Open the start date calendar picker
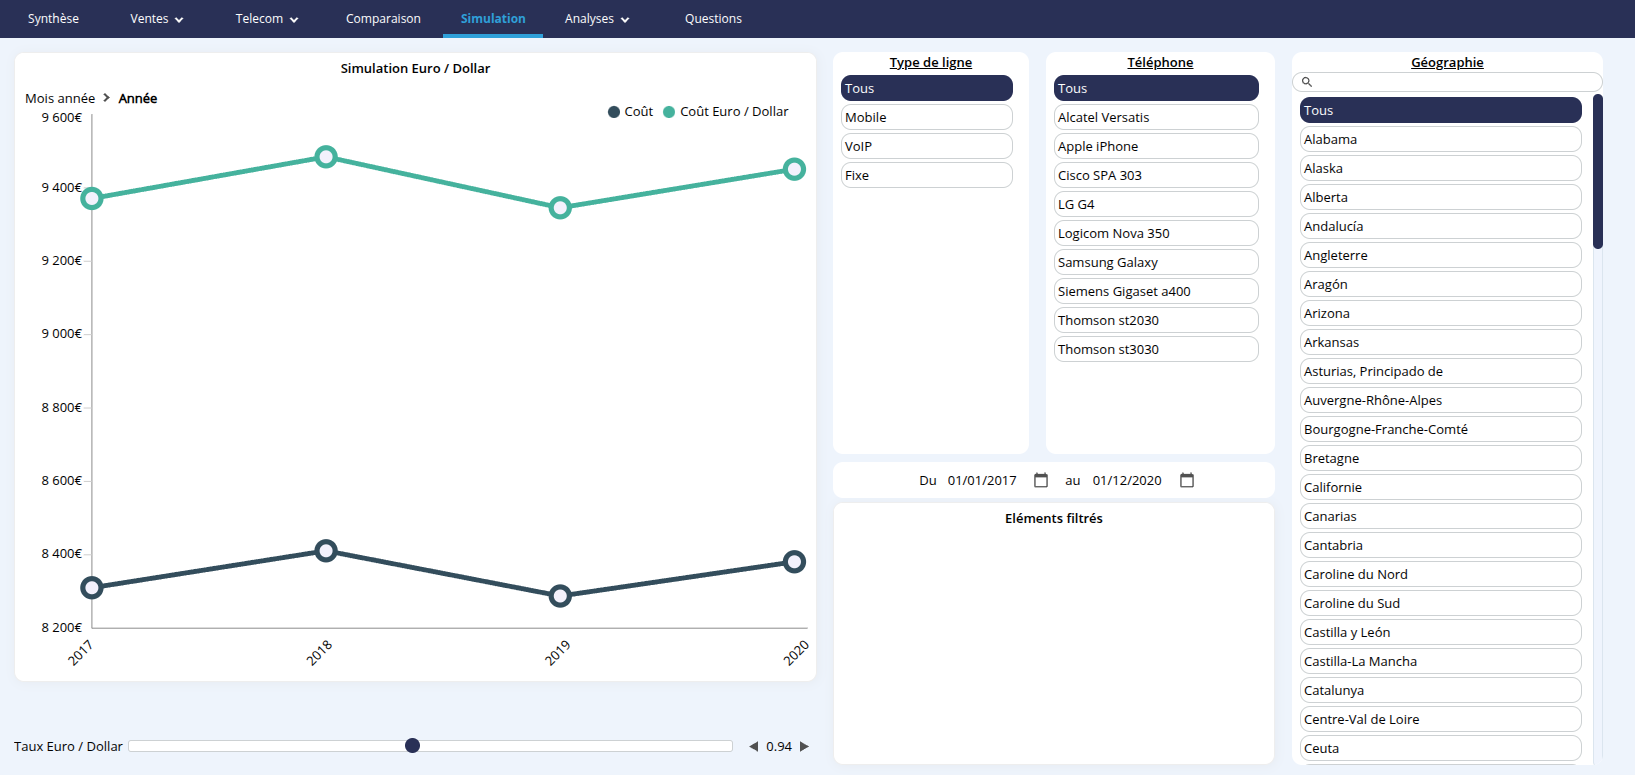The height and width of the screenshot is (775, 1635). coord(1041,480)
